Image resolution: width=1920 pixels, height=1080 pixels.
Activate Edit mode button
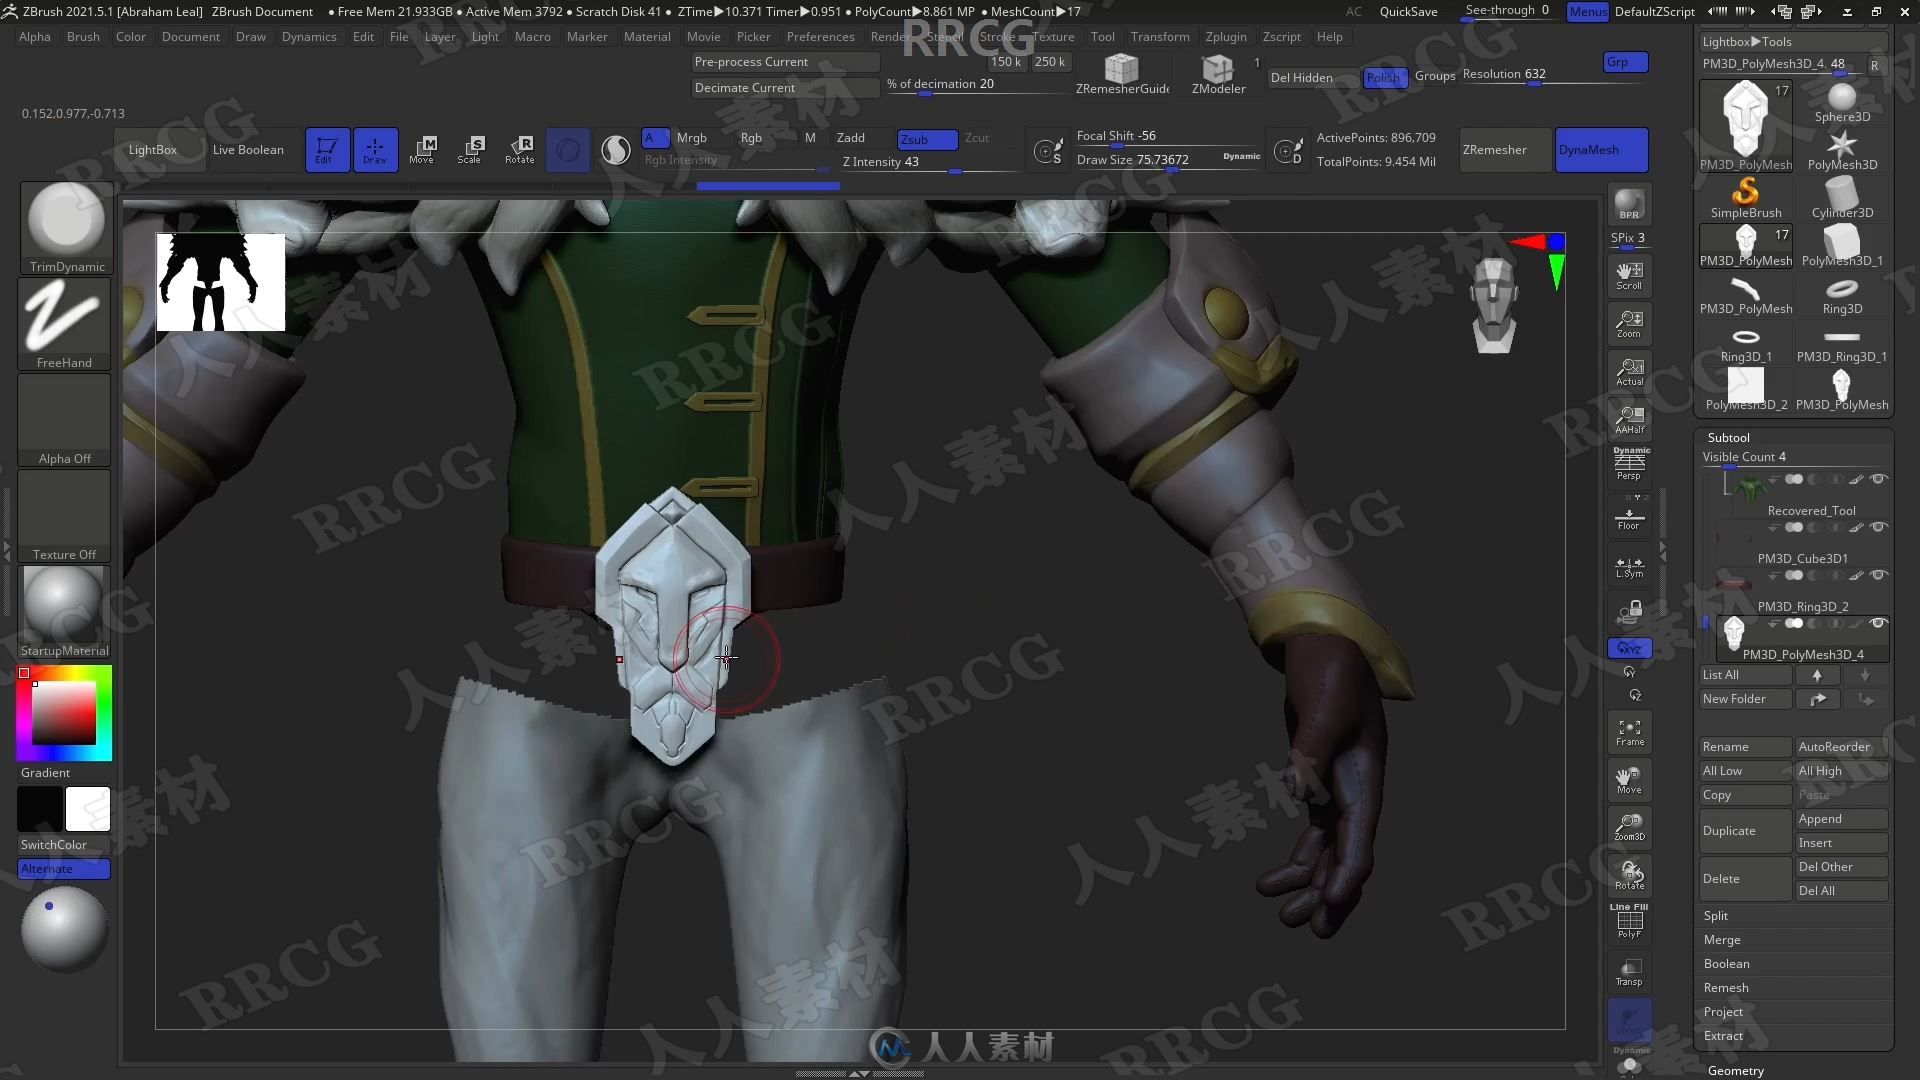327,150
